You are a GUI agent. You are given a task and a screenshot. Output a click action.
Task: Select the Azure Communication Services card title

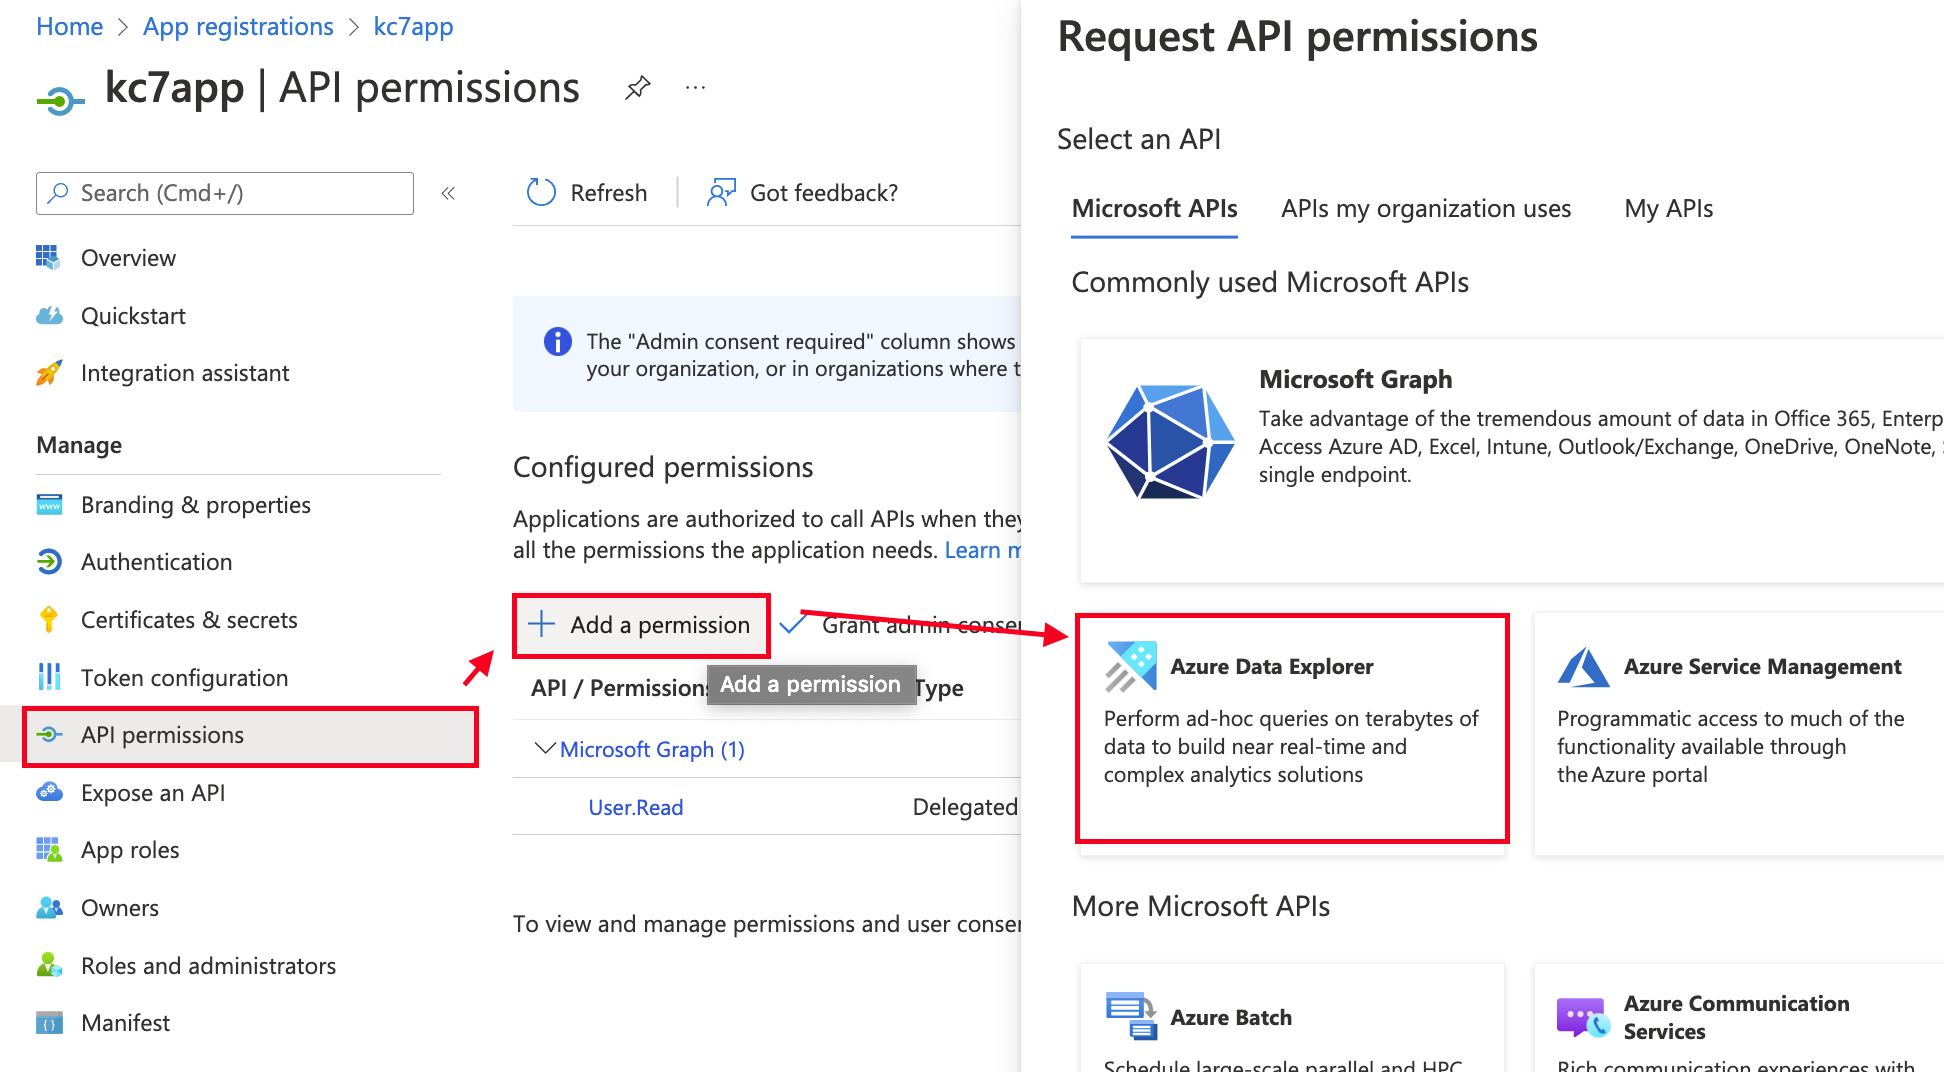coord(1736,1017)
